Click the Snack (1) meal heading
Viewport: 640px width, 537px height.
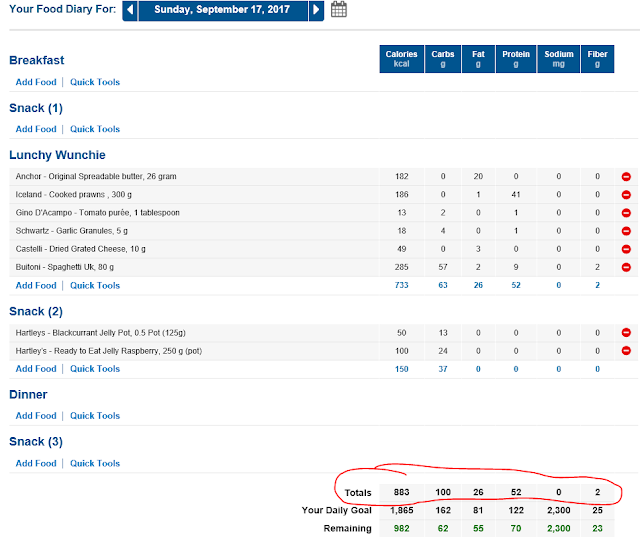pos(36,108)
